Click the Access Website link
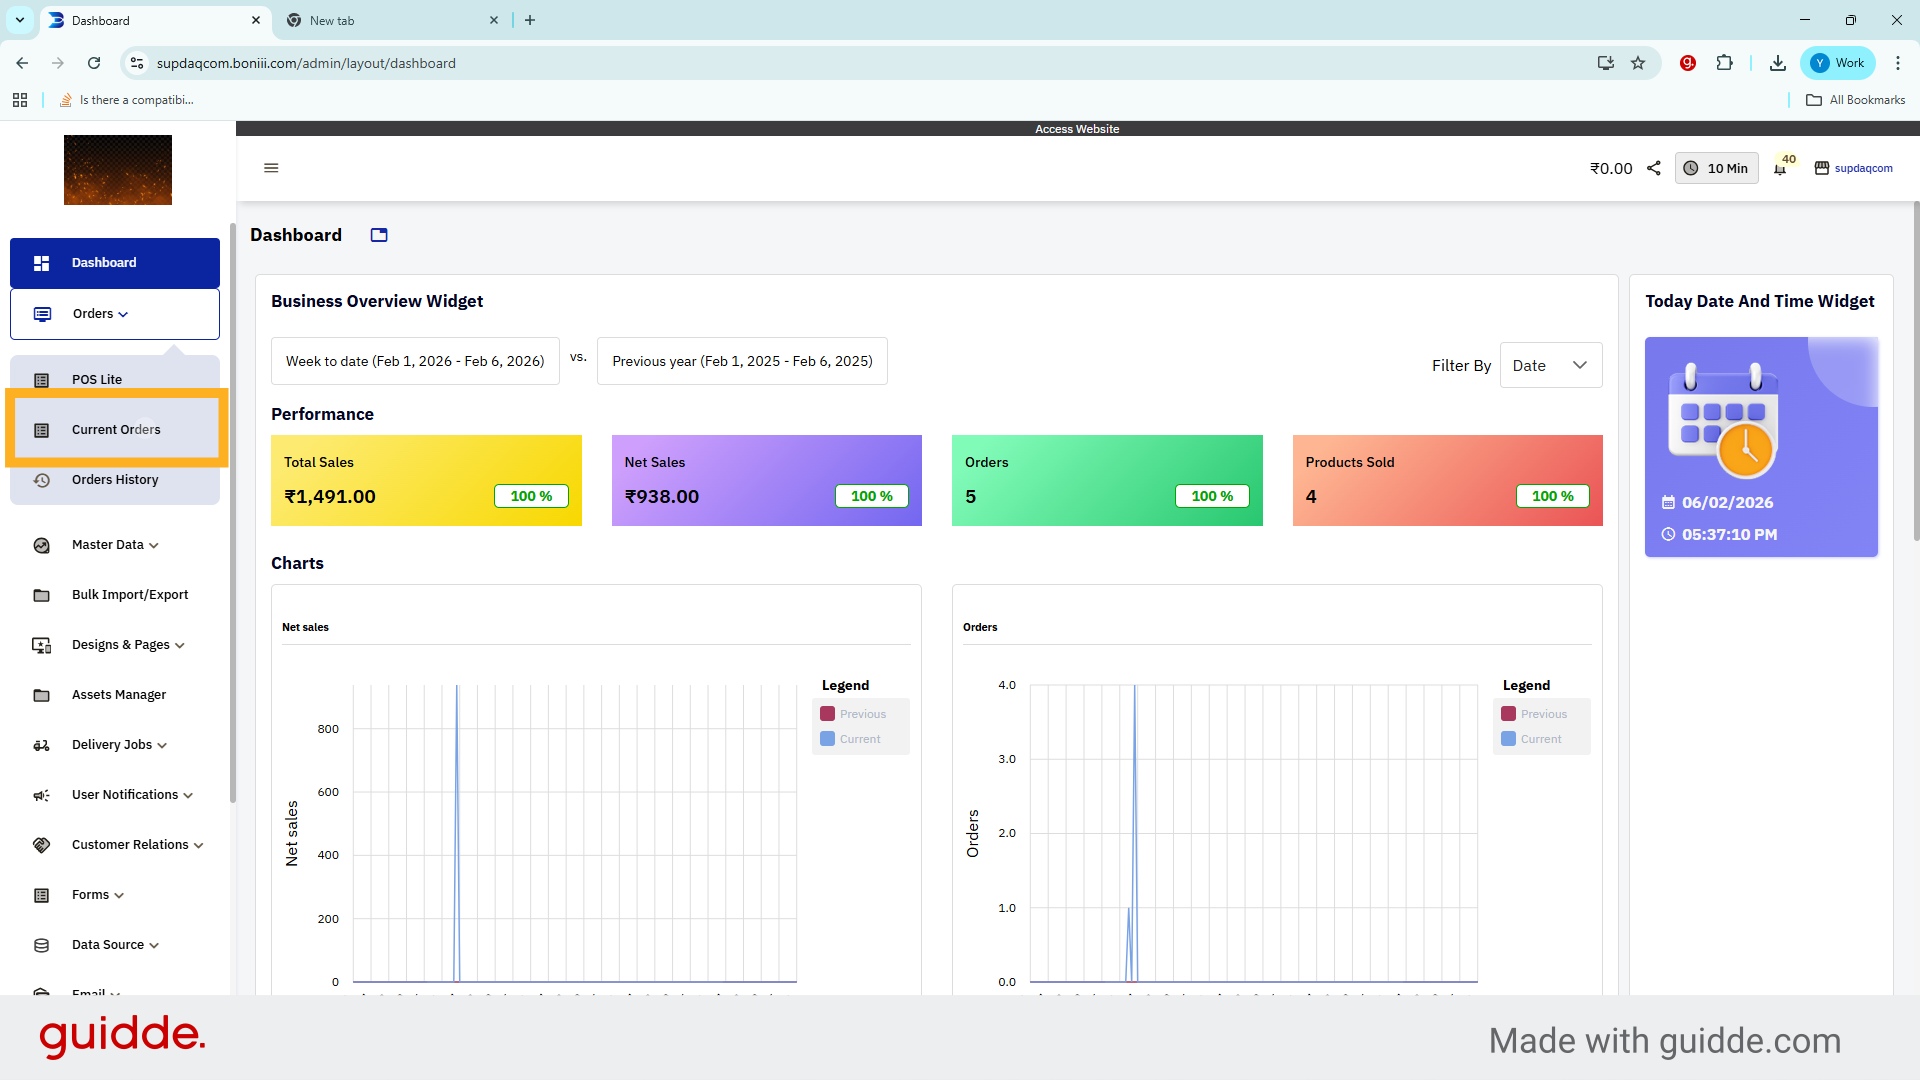The width and height of the screenshot is (1920, 1080). 1077,129
